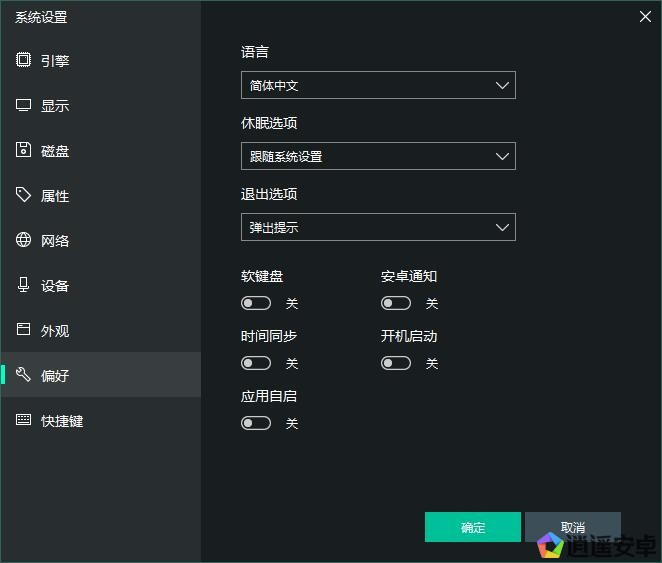
Task: Turn on the 安卓通知 toggle
Action: 396,303
